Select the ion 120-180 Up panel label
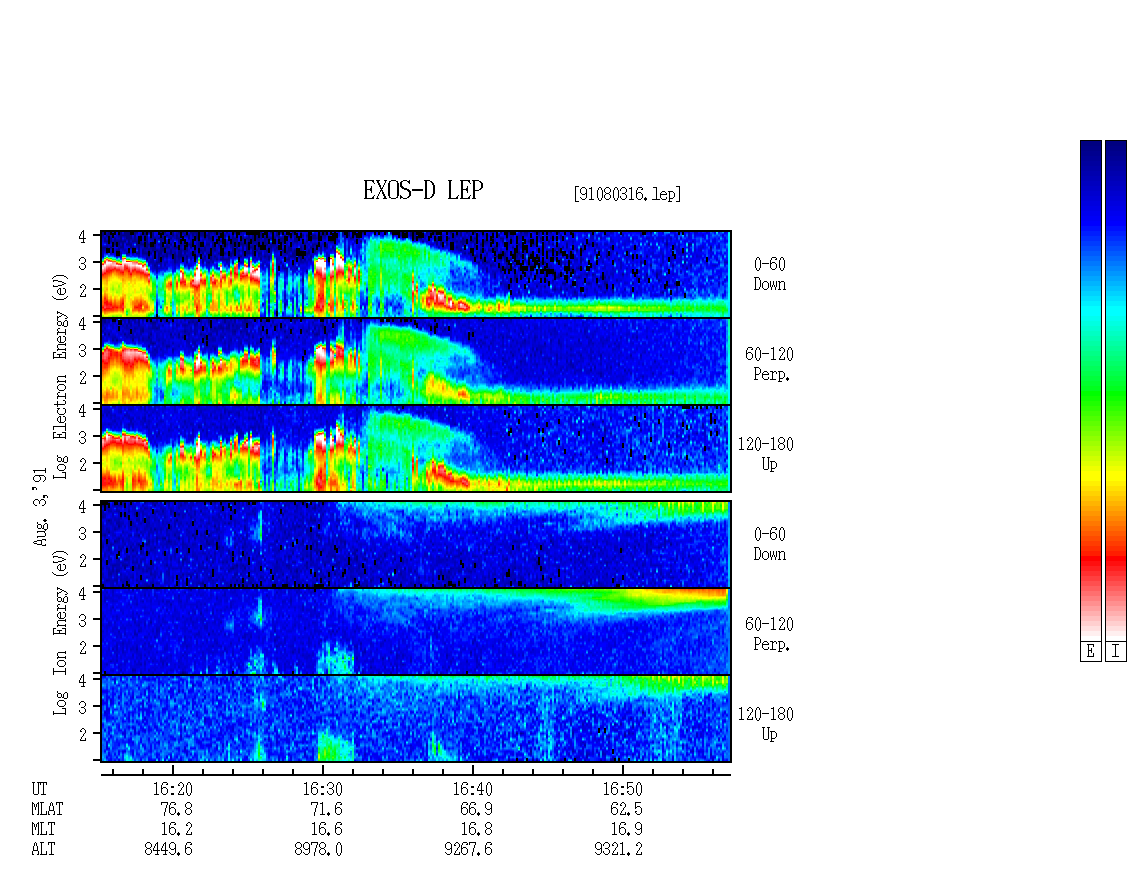This screenshot has height=875, width=1130. click(x=765, y=724)
